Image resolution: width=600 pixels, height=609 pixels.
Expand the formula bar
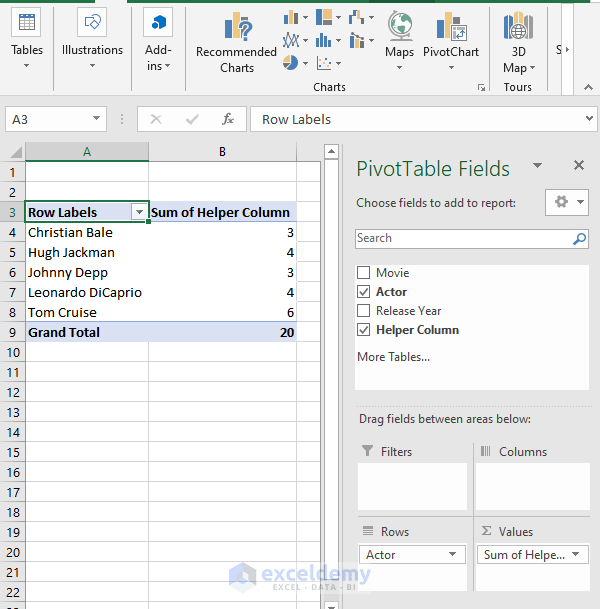(589, 118)
